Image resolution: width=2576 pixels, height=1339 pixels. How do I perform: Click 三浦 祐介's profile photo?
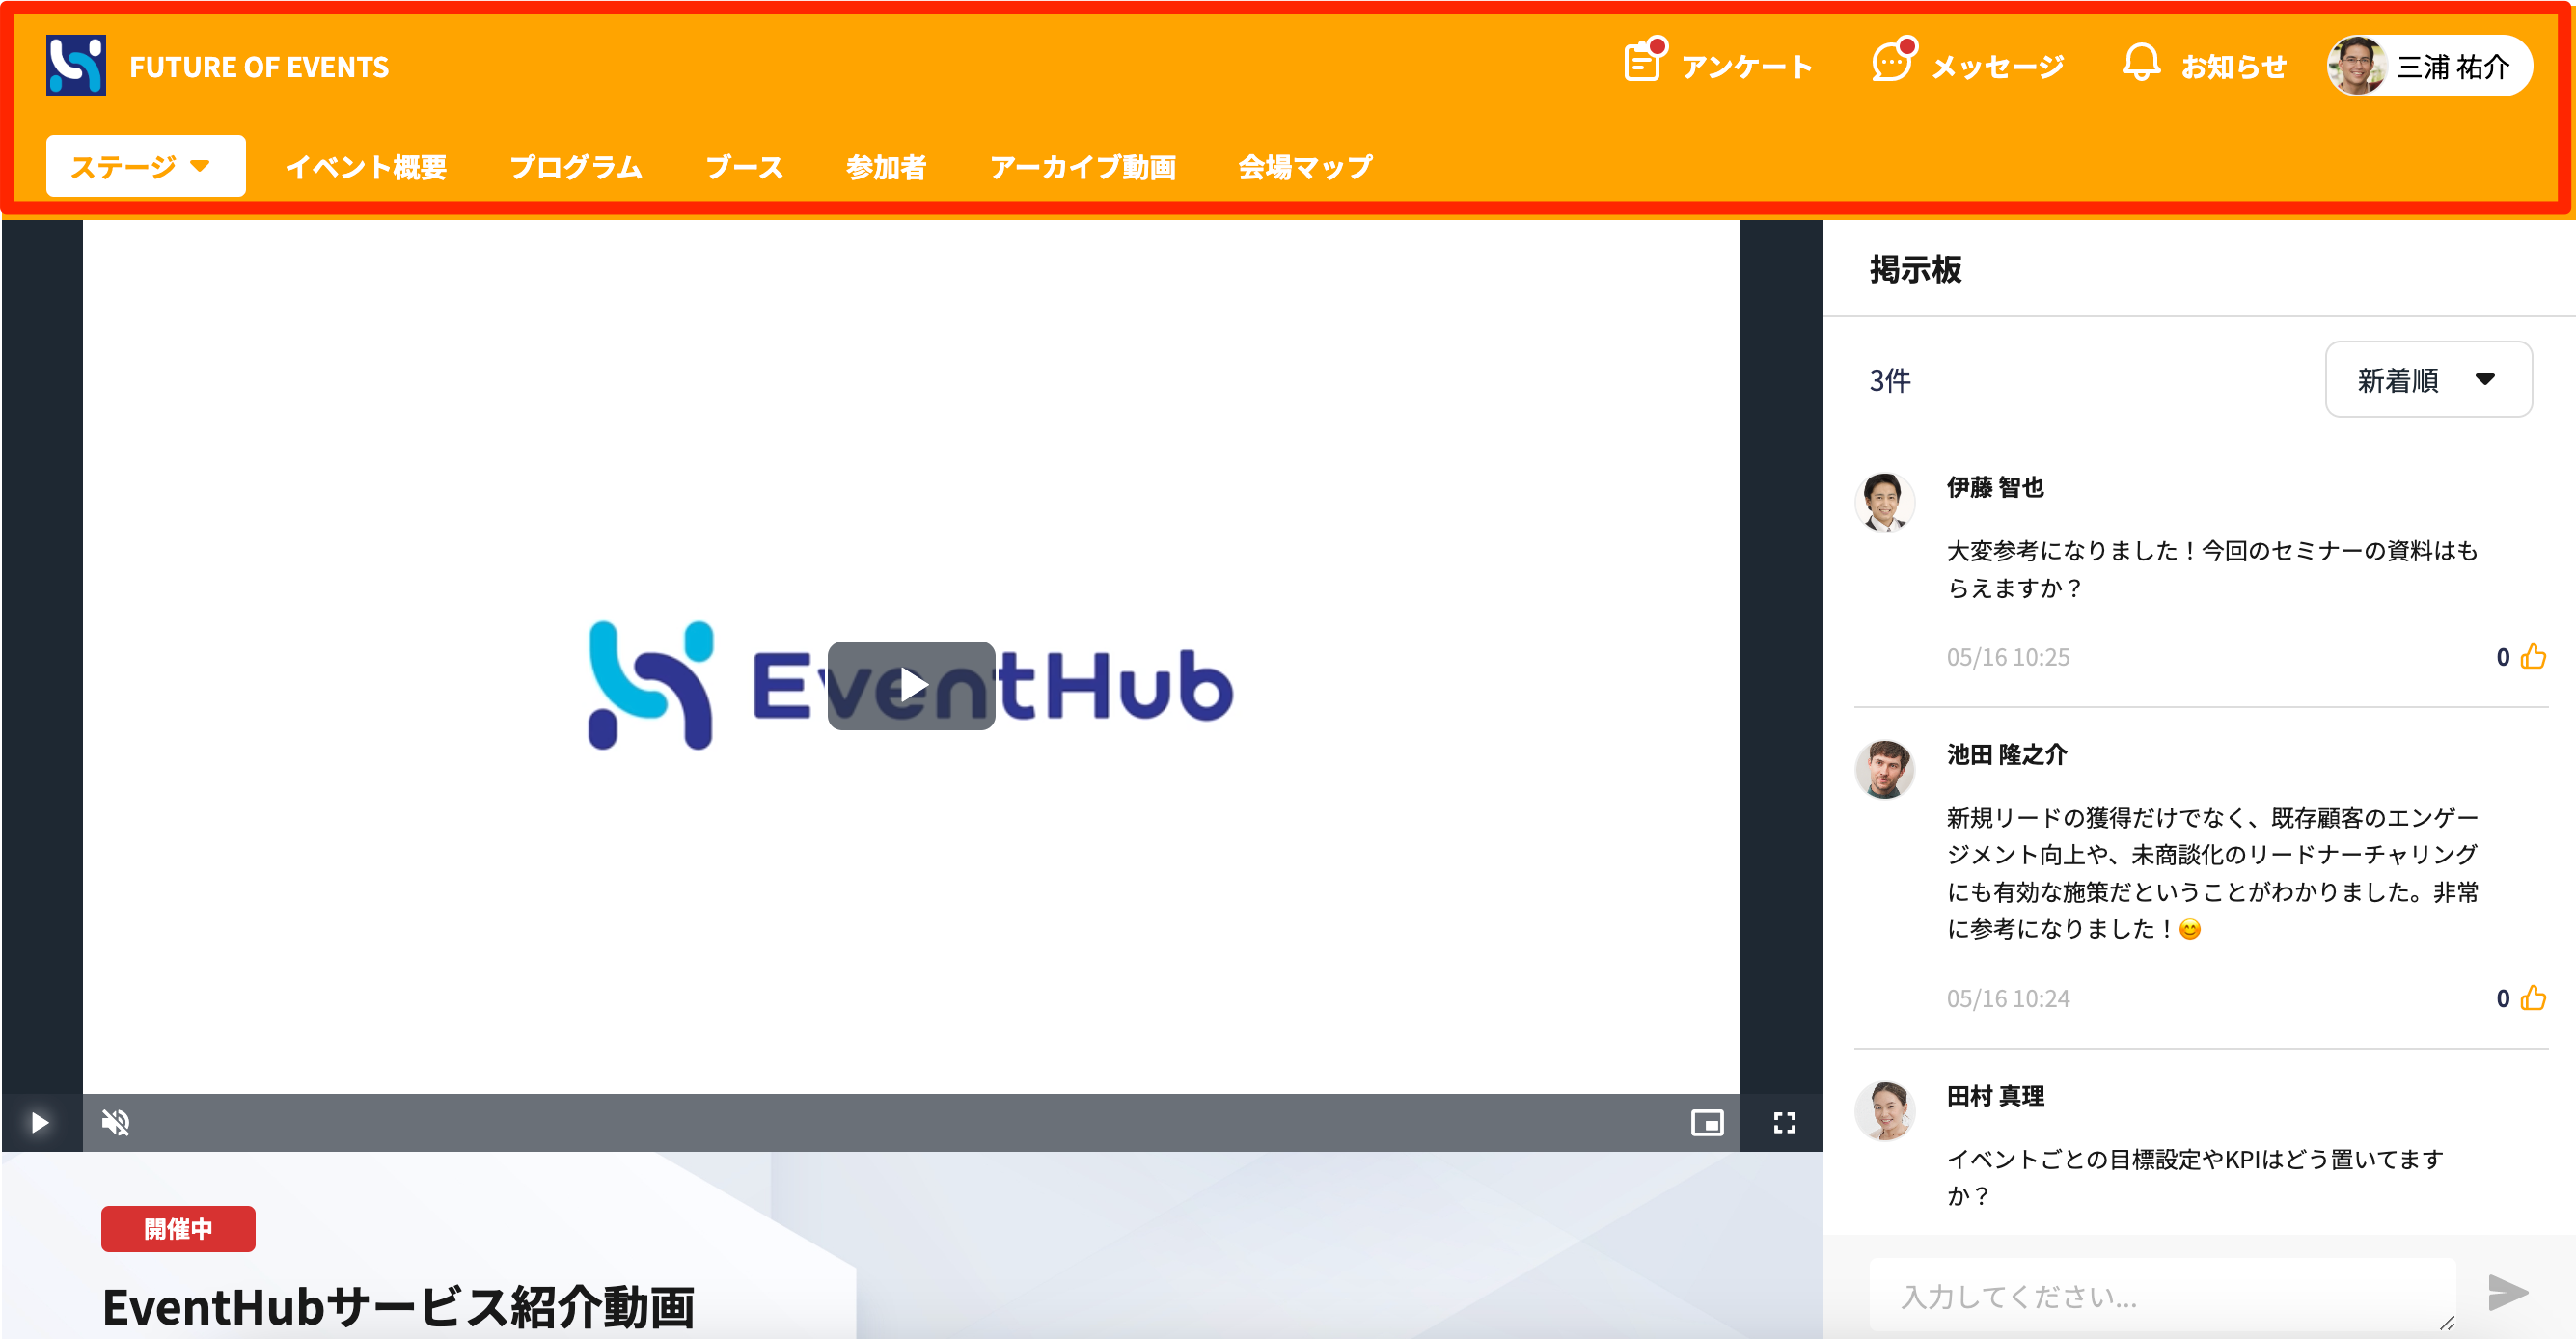click(2357, 66)
